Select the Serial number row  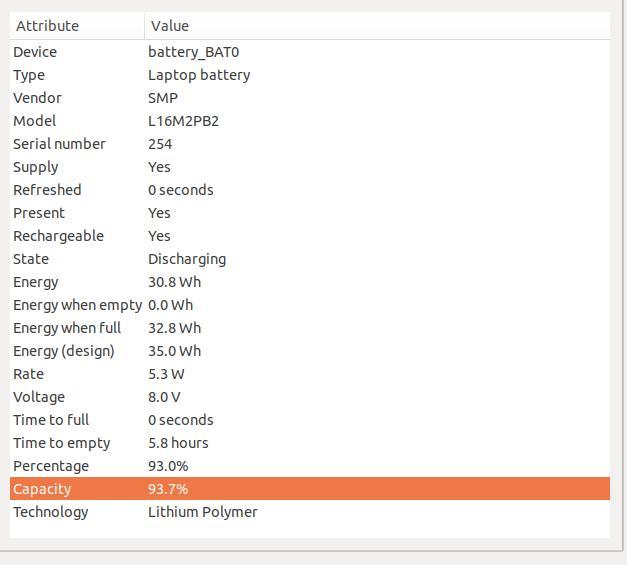click(310, 144)
